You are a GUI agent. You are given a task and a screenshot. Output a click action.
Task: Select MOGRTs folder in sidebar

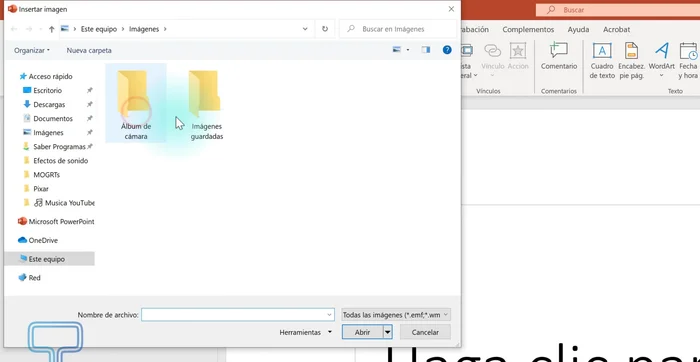[x=46, y=175]
